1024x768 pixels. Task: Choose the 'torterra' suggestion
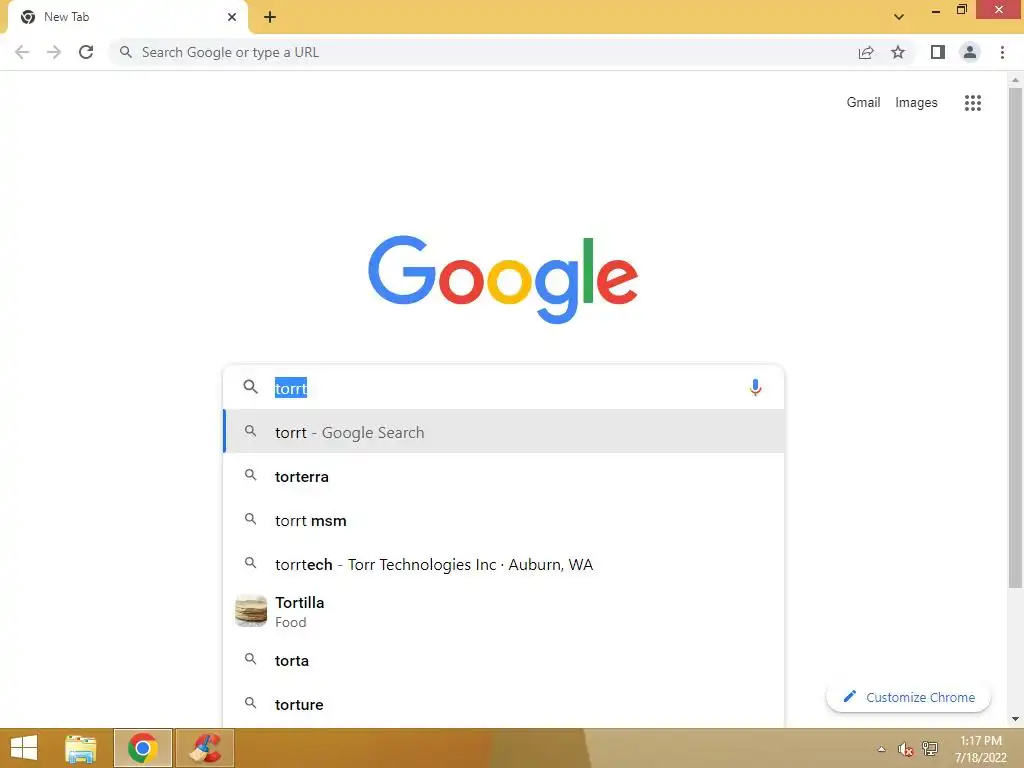pyautogui.click(x=503, y=476)
